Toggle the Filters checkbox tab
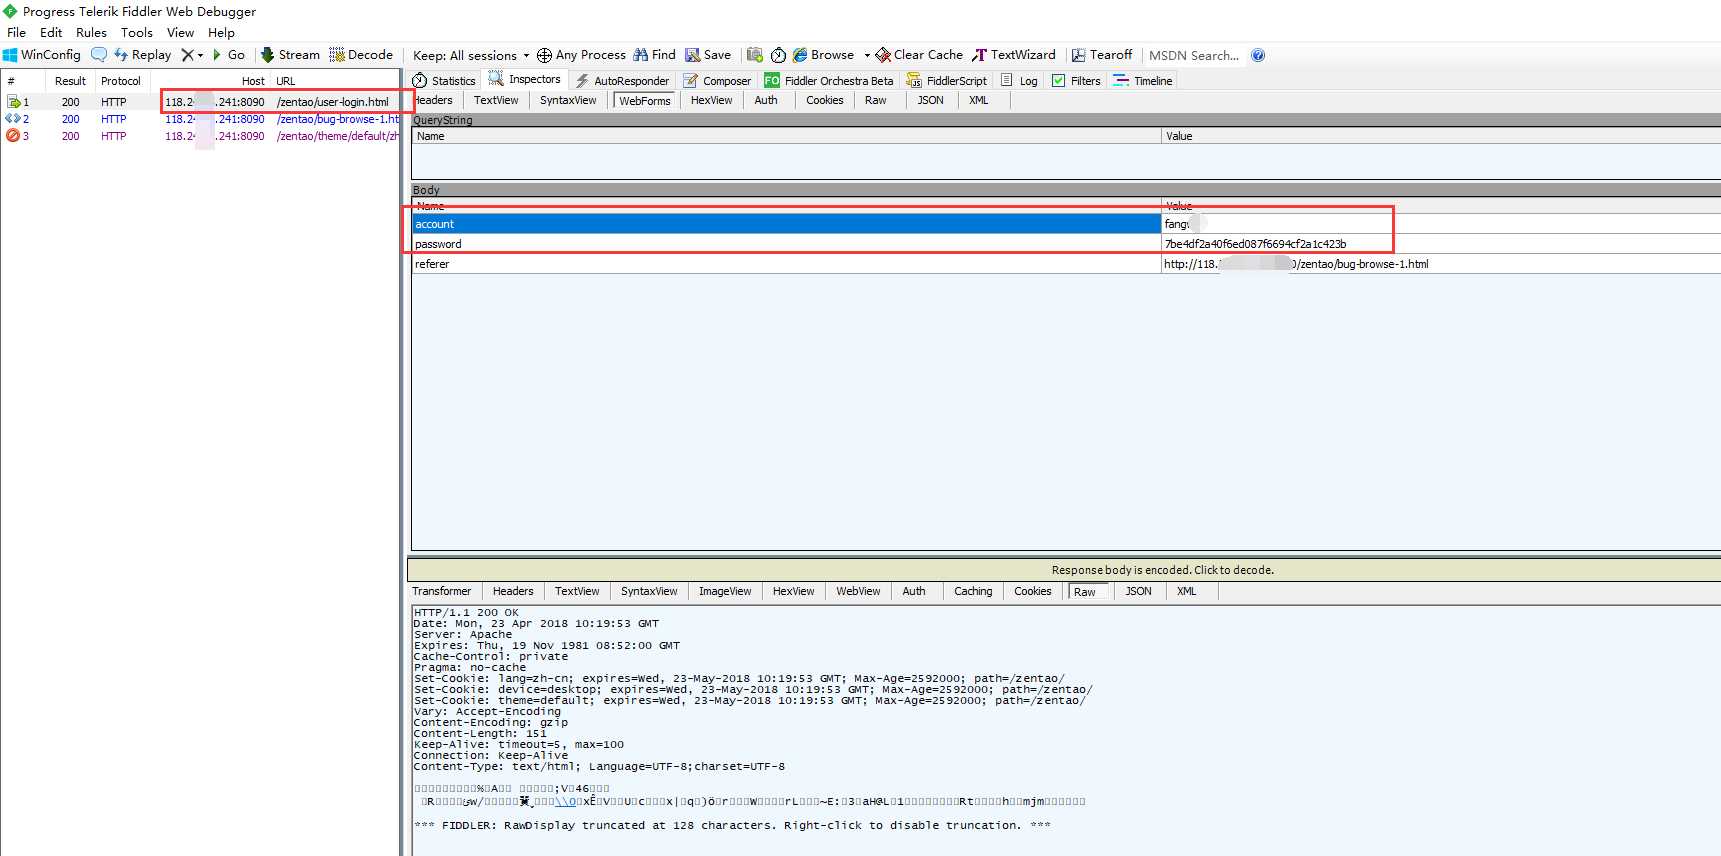1721x856 pixels. click(x=1076, y=81)
